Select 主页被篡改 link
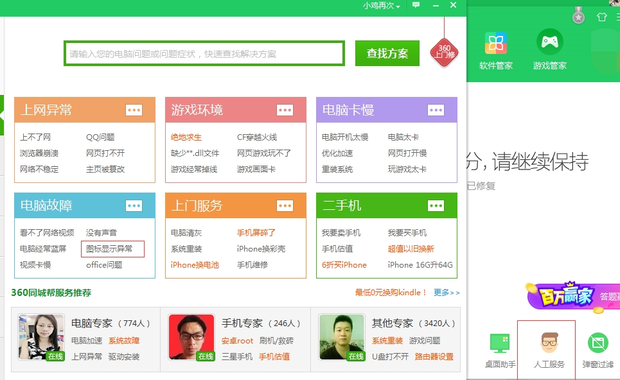The height and width of the screenshot is (380, 620). point(105,169)
